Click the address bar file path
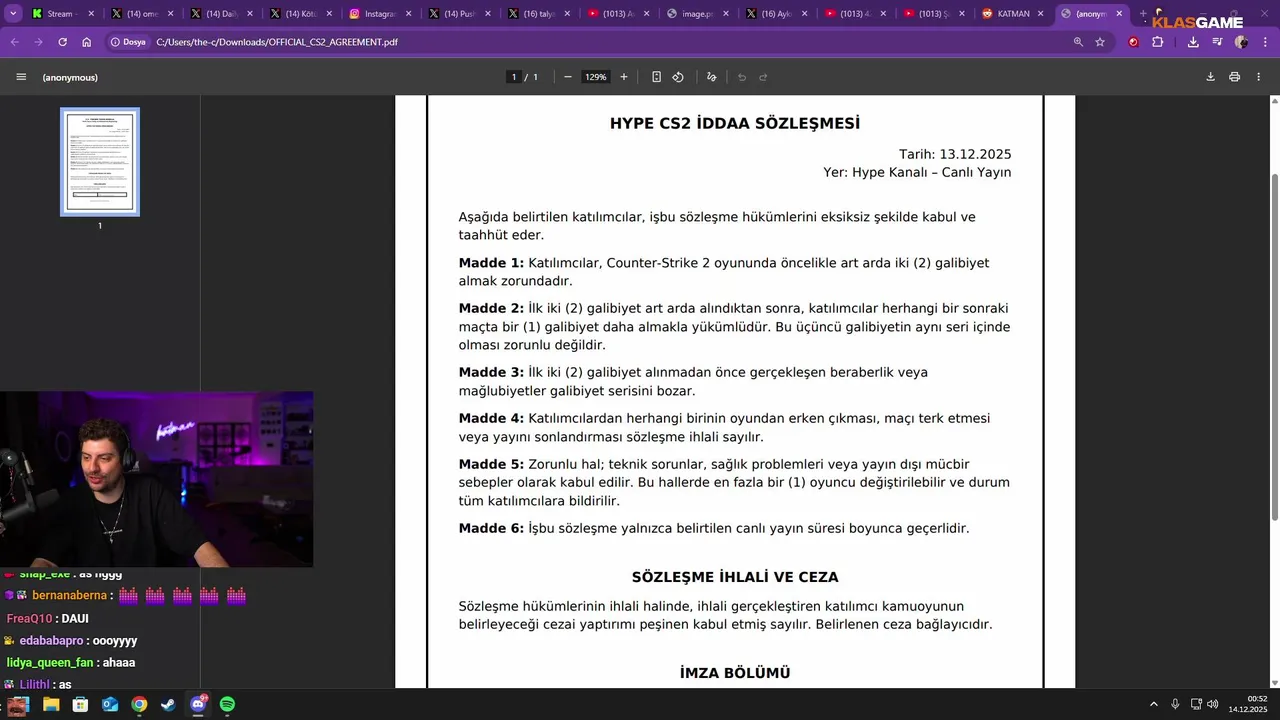 (x=277, y=42)
